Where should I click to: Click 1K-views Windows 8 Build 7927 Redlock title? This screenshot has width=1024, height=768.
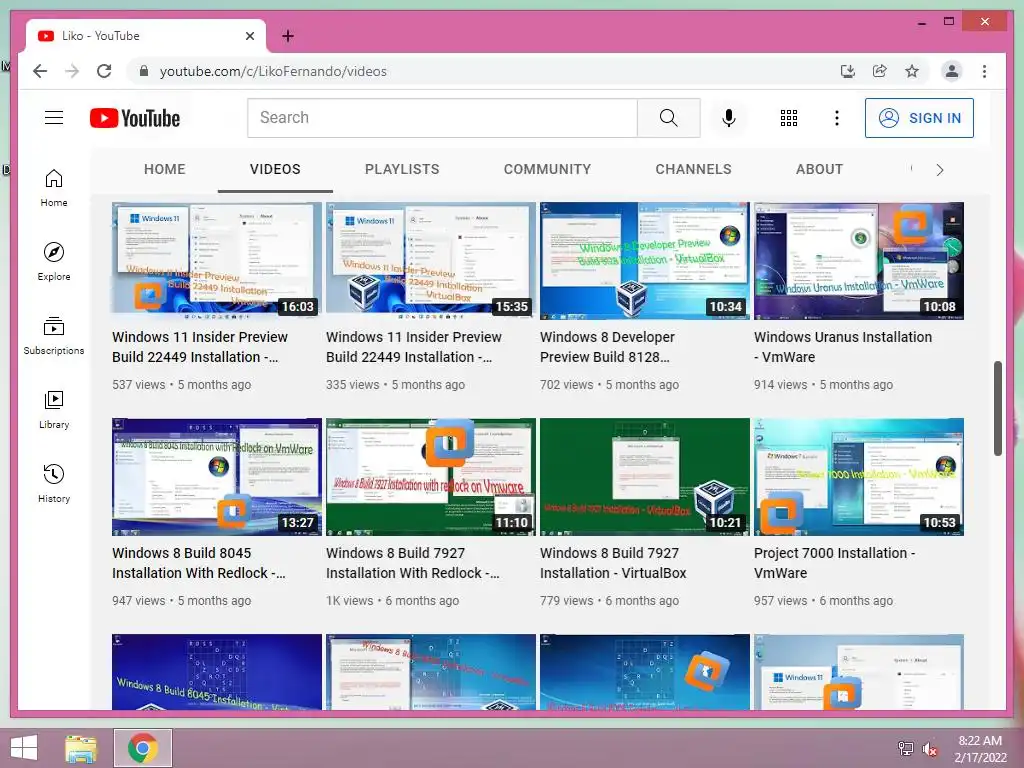pyautogui.click(x=413, y=563)
